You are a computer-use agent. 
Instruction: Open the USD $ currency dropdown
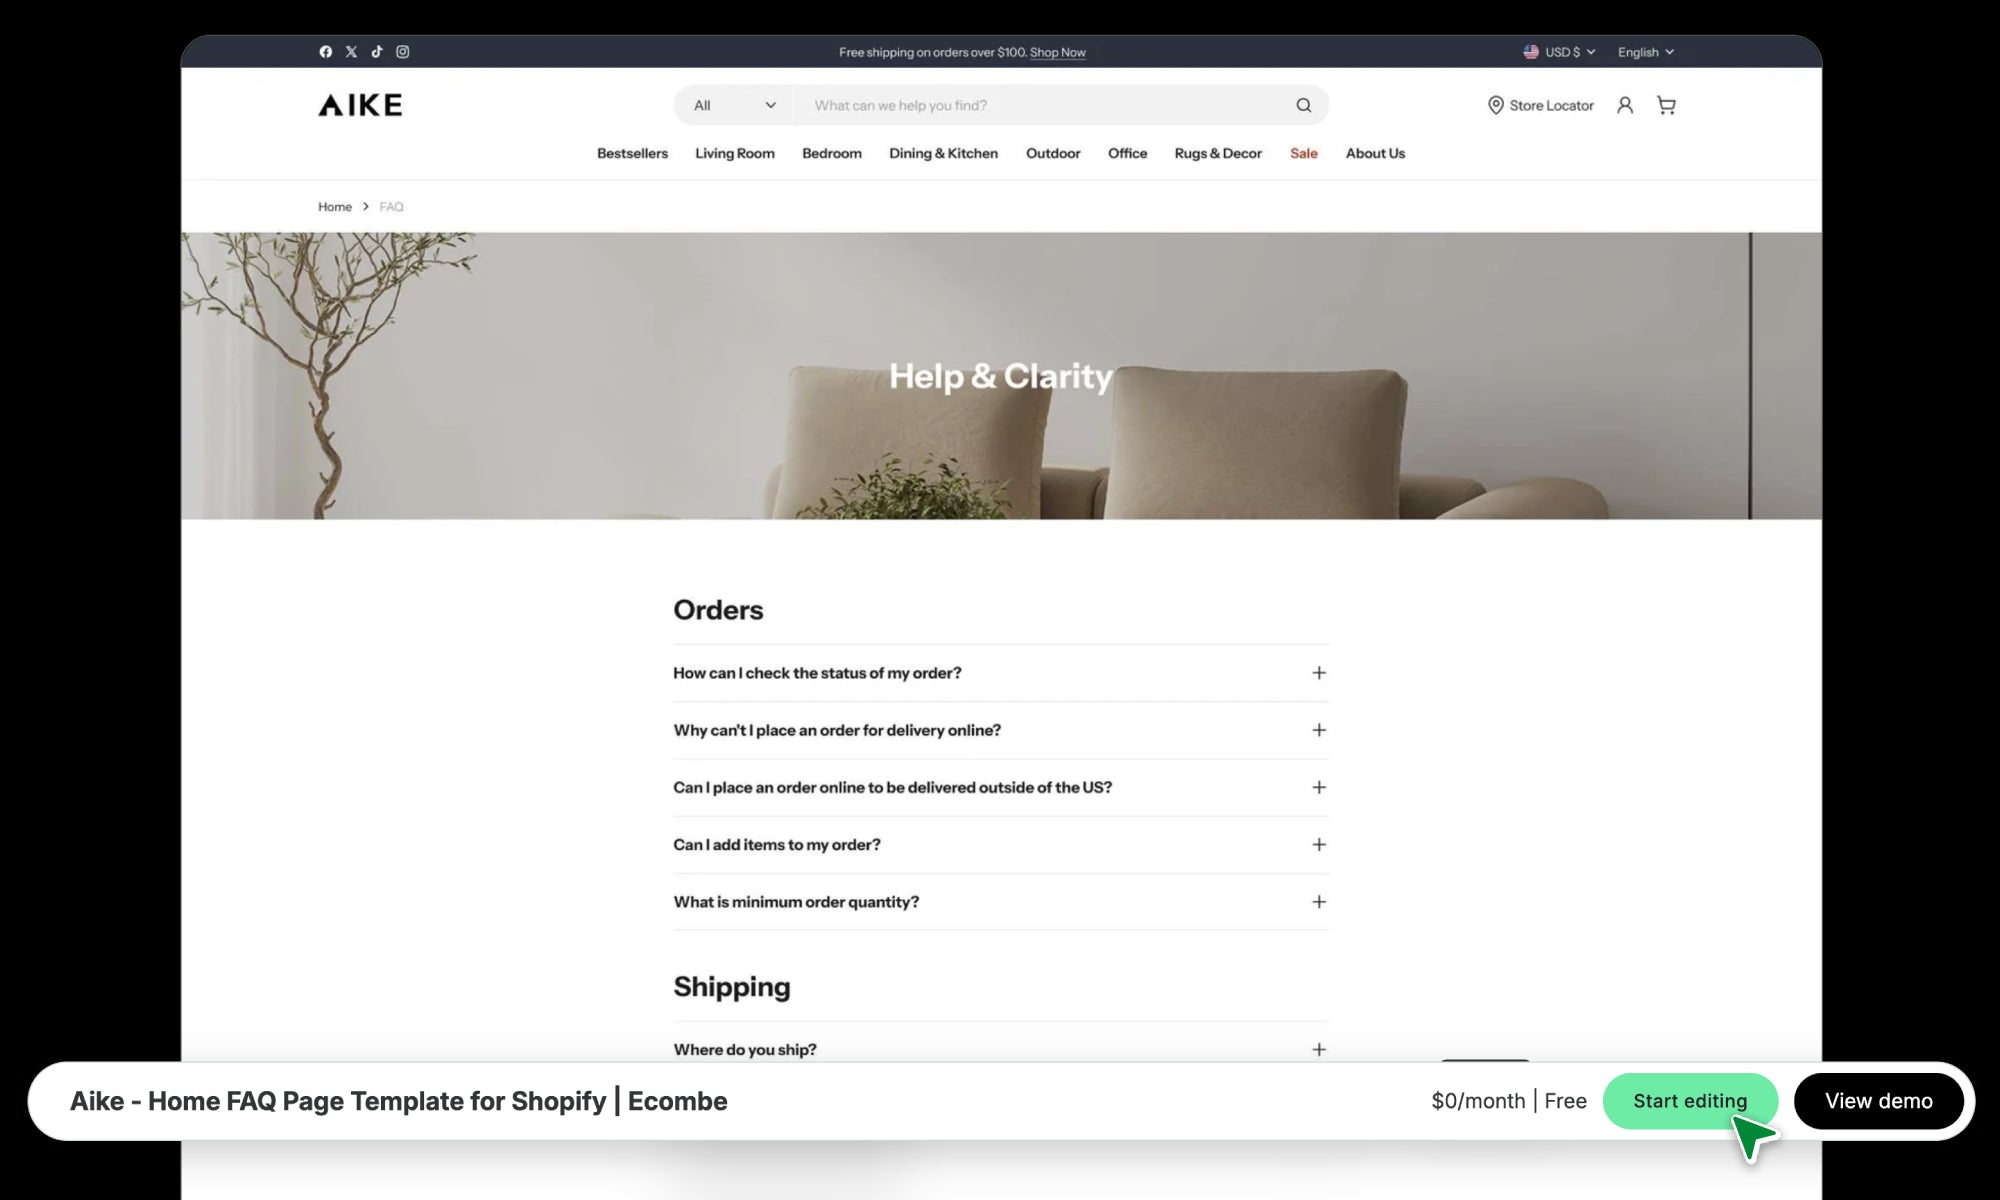click(x=1559, y=52)
